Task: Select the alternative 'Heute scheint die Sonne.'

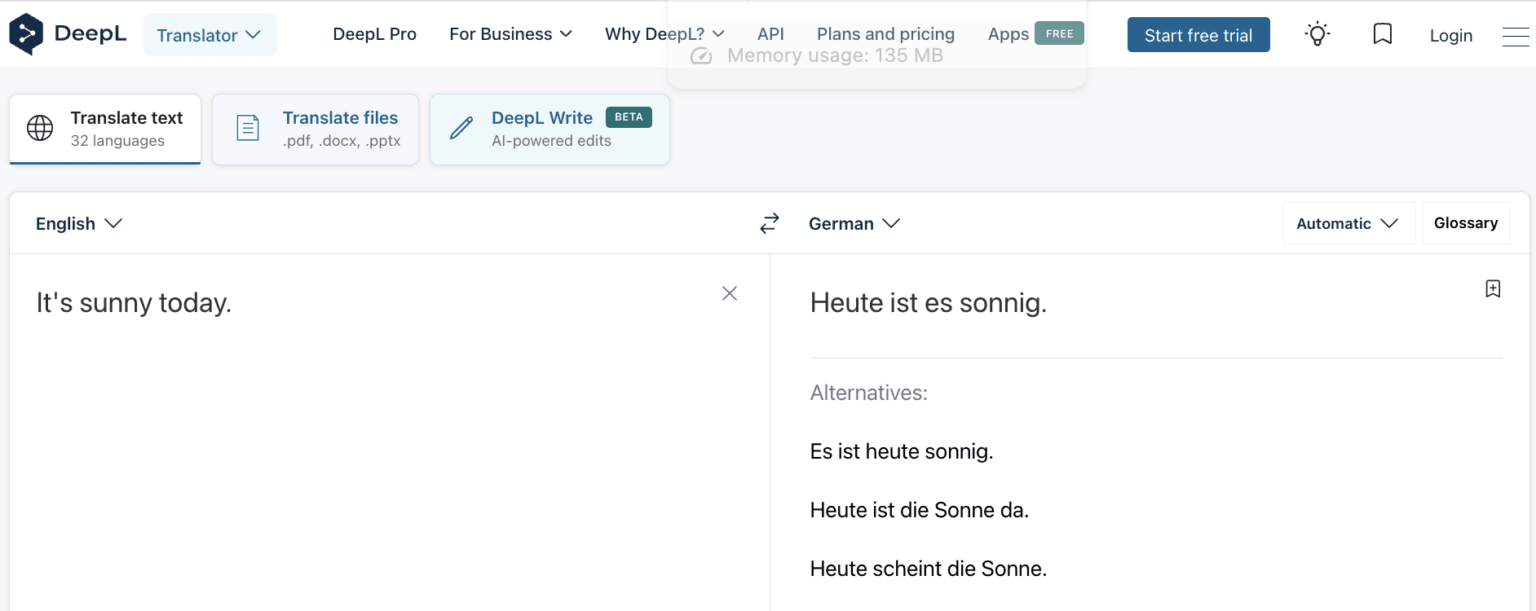Action: [928, 568]
